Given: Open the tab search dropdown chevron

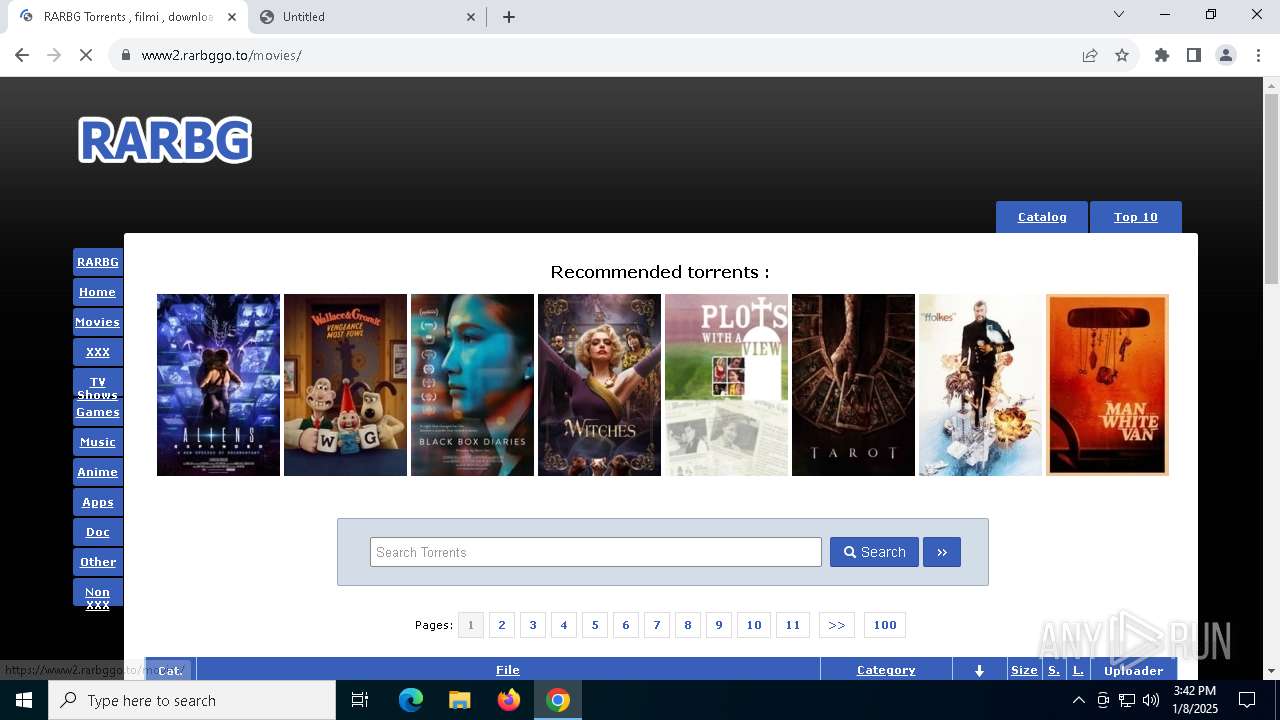Looking at the screenshot, I should coord(1119,14).
